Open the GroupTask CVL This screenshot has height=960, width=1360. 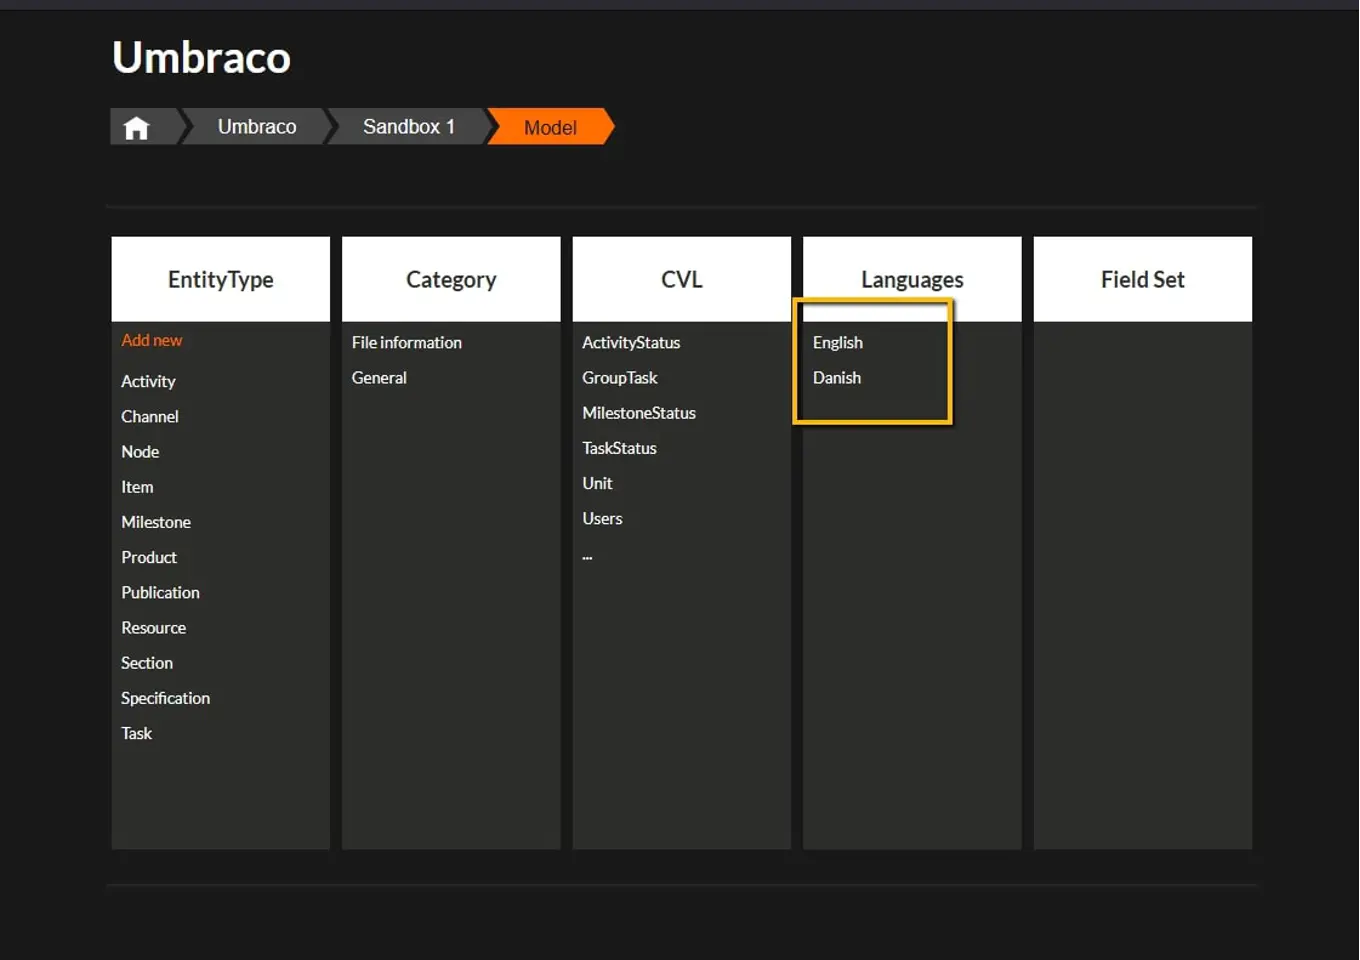click(620, 377)
